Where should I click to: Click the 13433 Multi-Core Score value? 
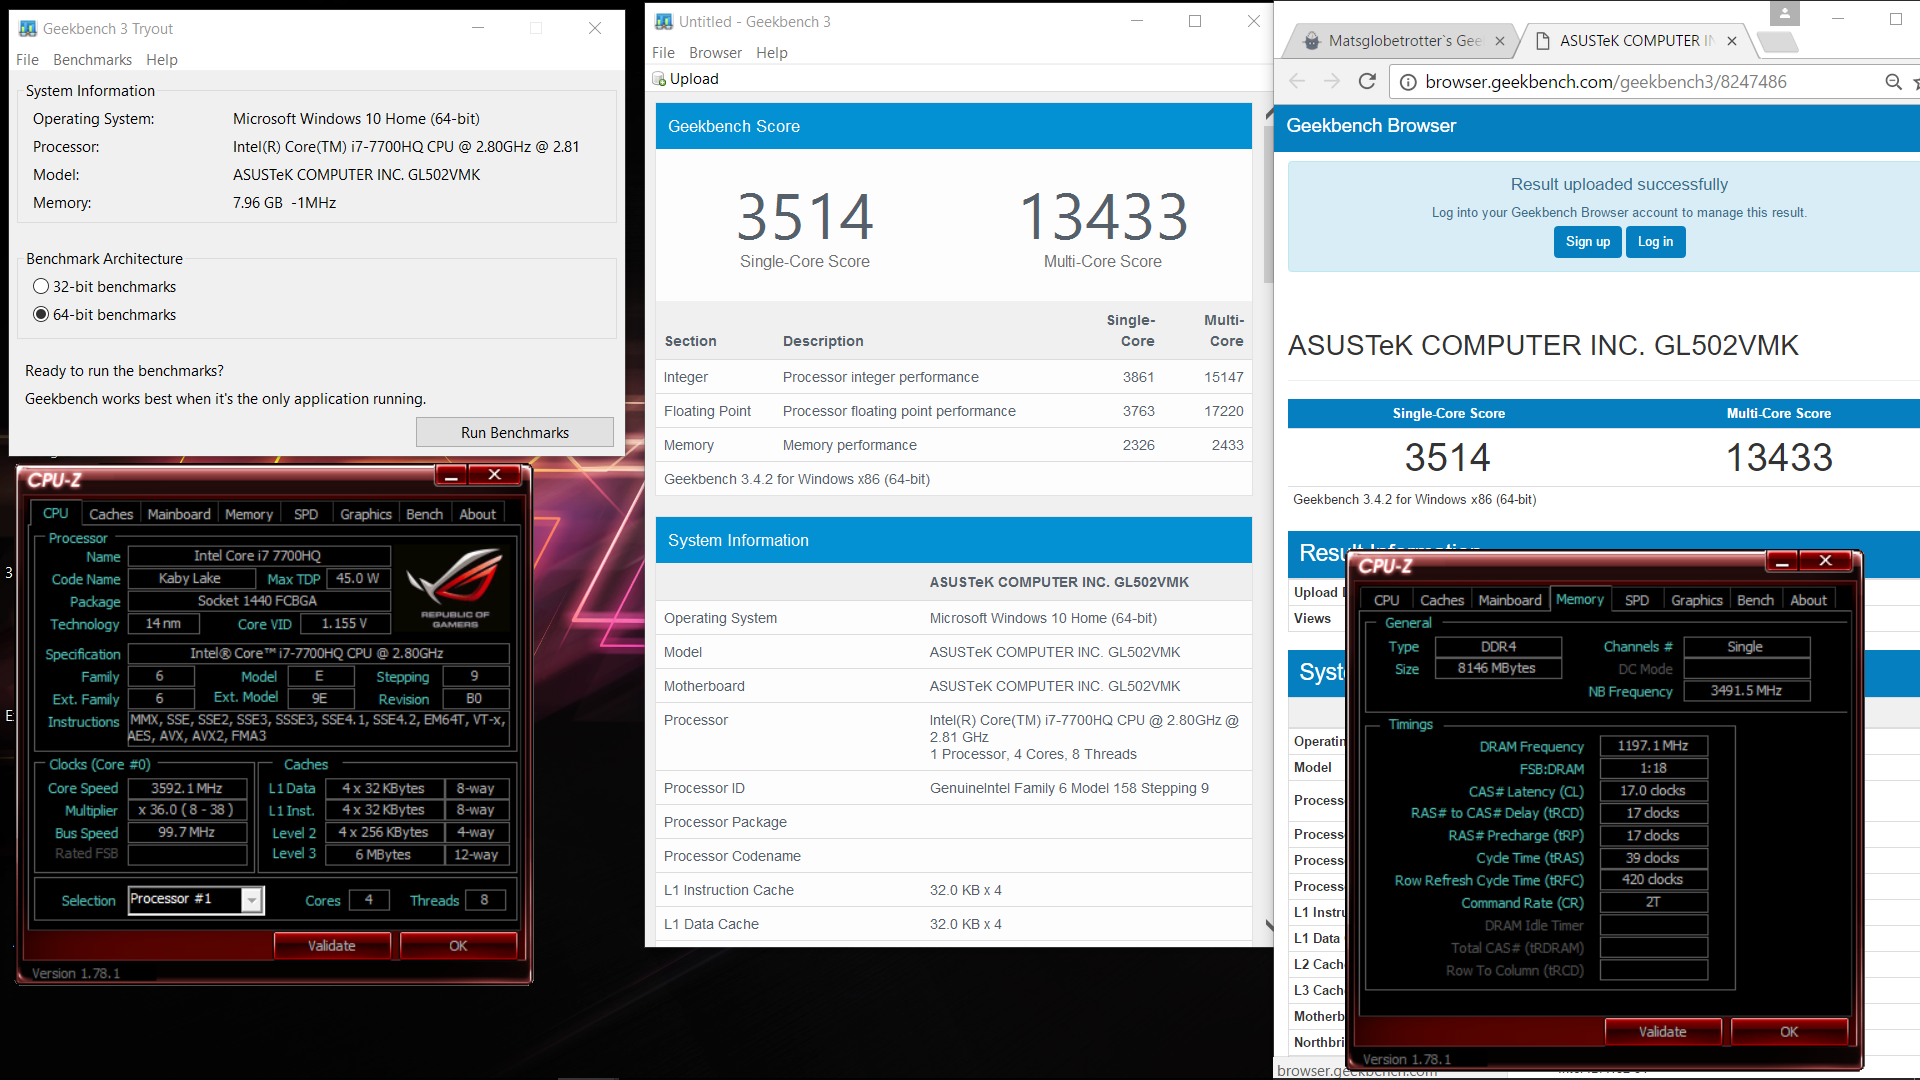[1103, 217]
